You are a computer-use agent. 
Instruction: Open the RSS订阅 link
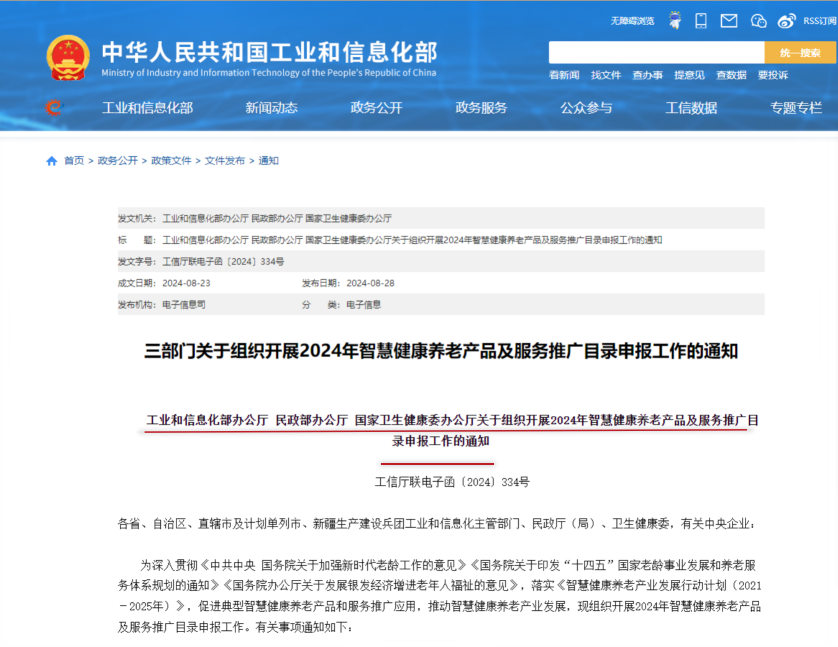click(x=820, y=21)
